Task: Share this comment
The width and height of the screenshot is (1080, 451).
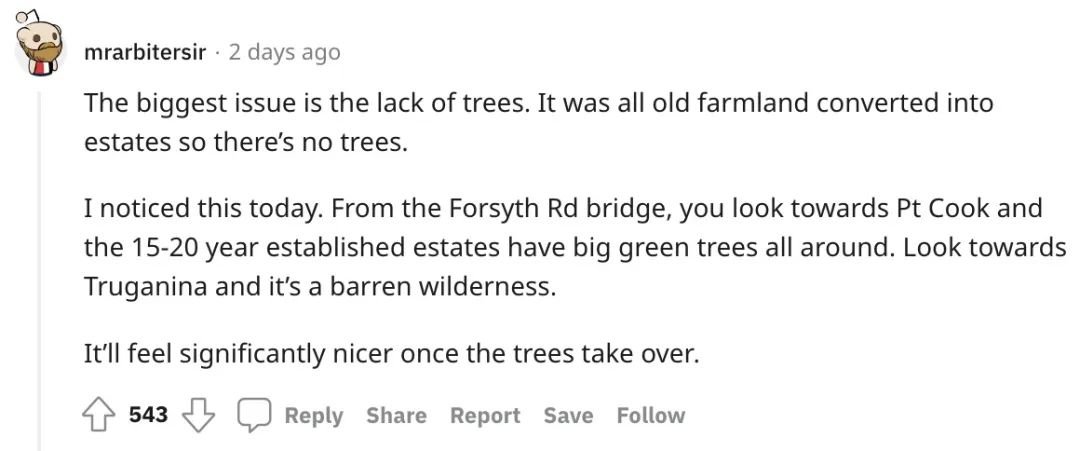Action: (x=396, y=415)
